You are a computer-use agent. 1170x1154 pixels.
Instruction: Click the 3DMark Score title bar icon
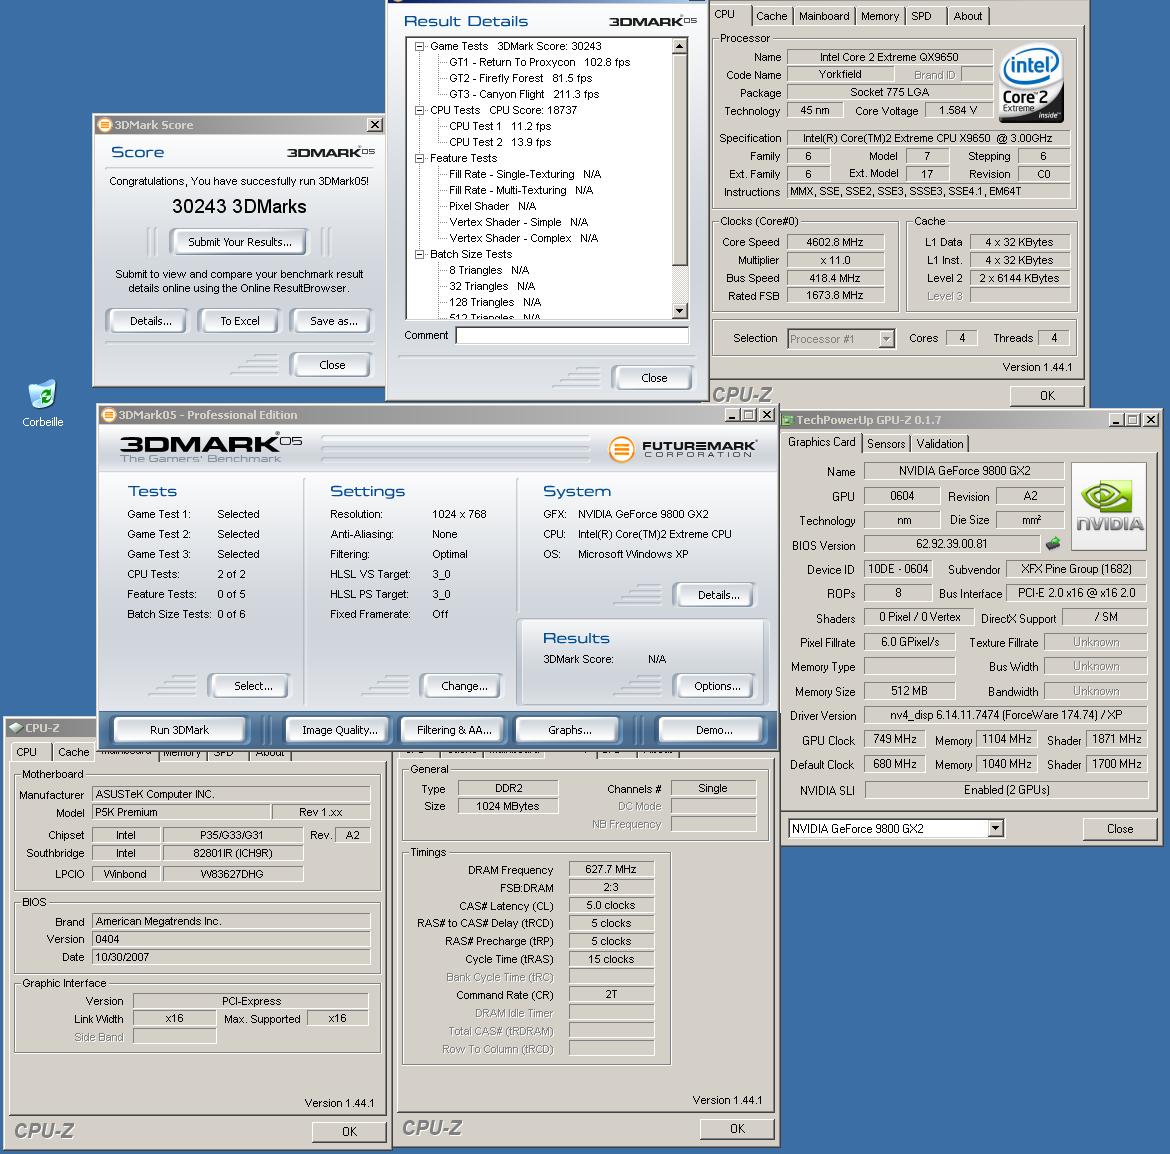click(105, 125)
